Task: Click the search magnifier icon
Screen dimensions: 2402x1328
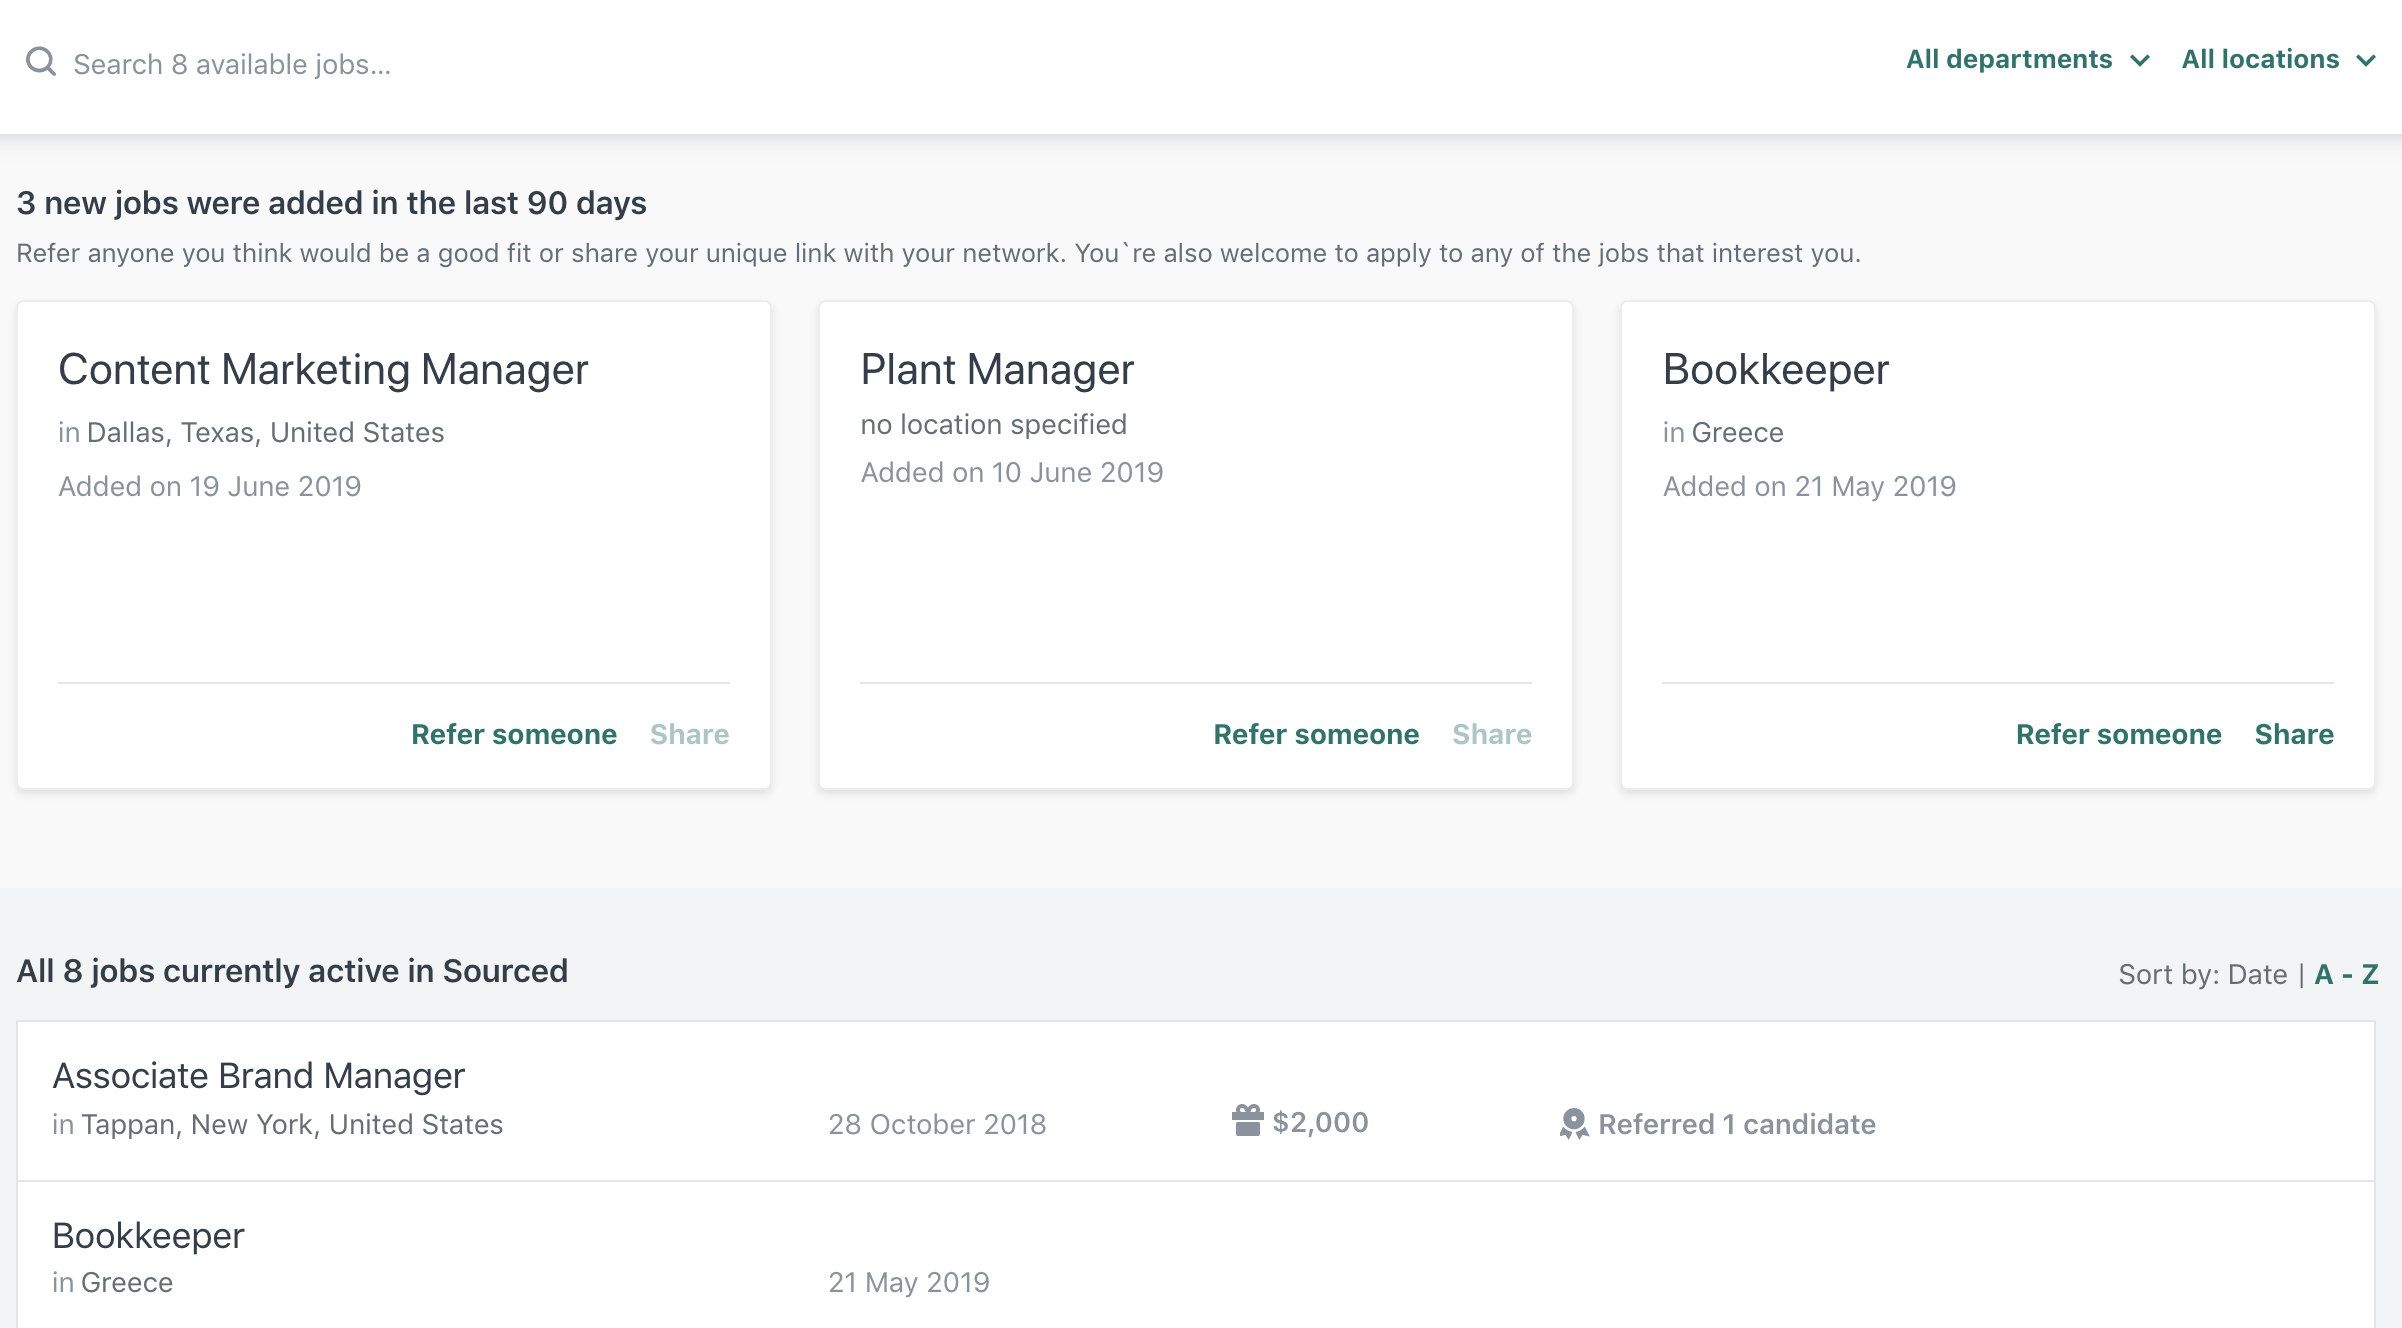Action: click(x=41, y=62)
